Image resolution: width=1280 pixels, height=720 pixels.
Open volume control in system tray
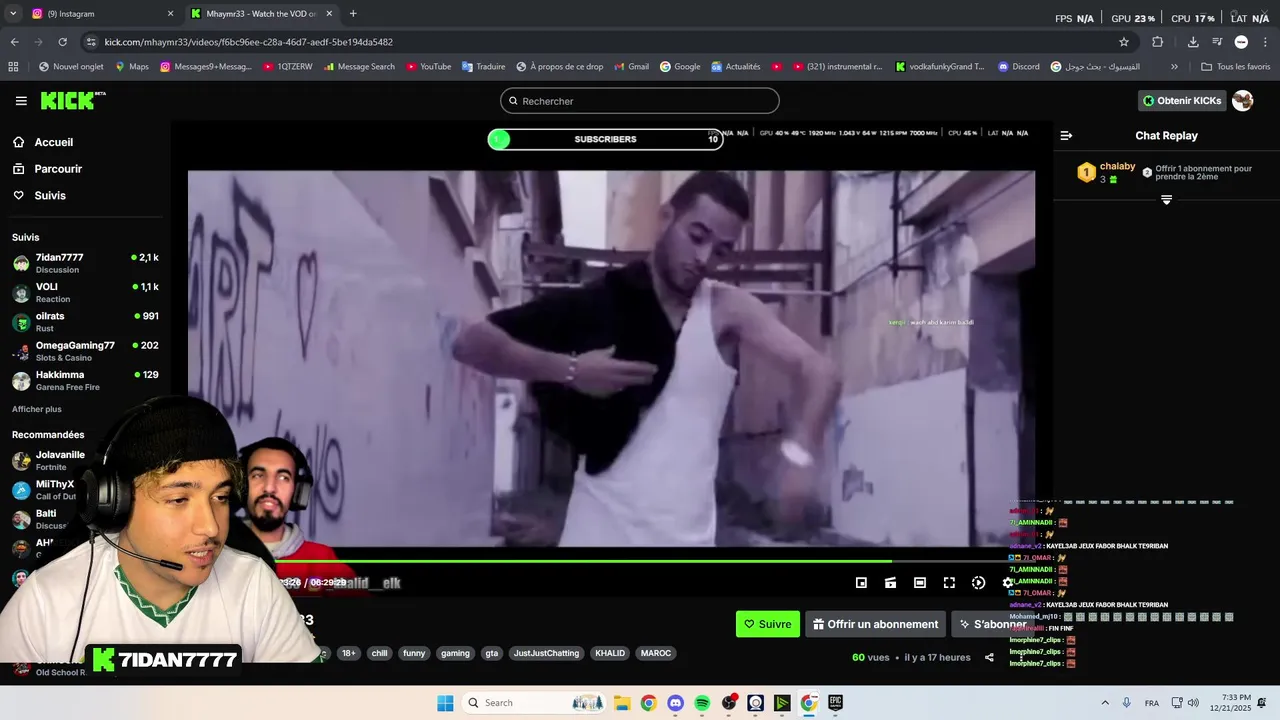click(1193, 703)
